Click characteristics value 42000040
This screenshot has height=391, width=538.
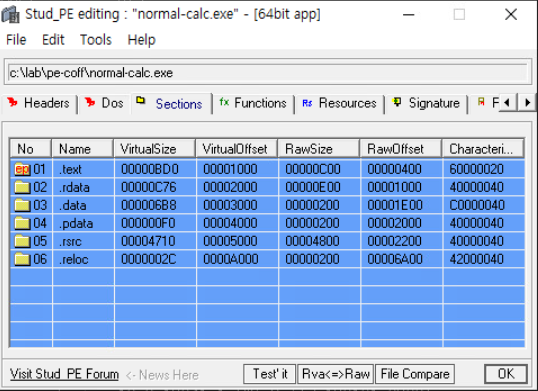[x=477, y=259]
